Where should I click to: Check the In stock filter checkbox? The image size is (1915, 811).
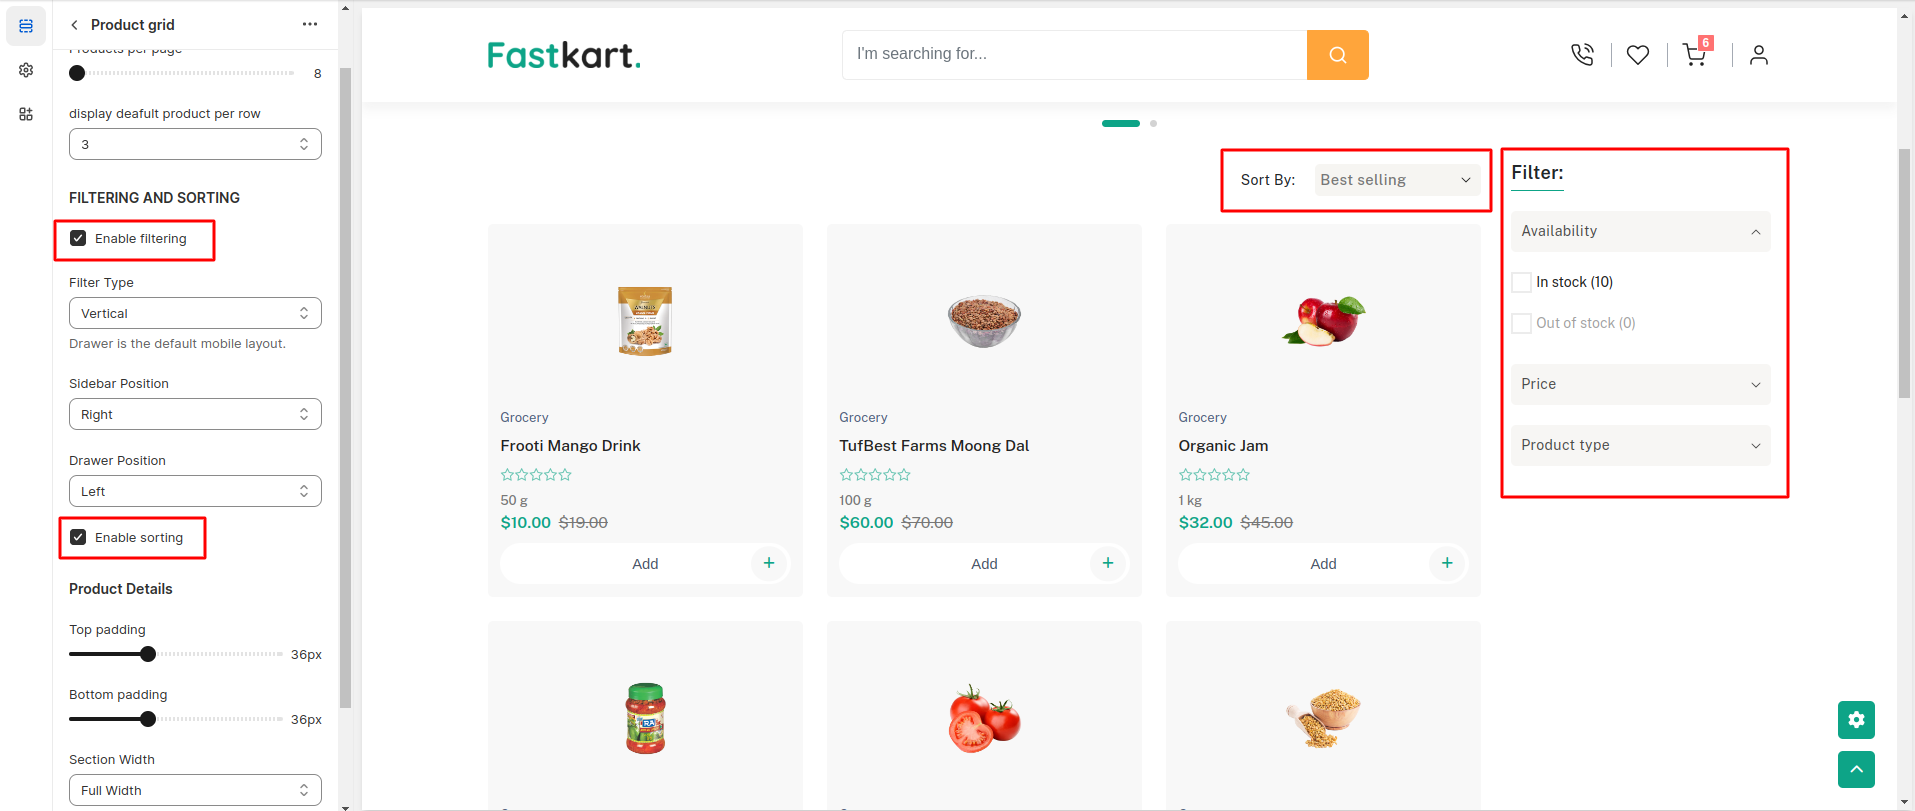click(1521, 283)
